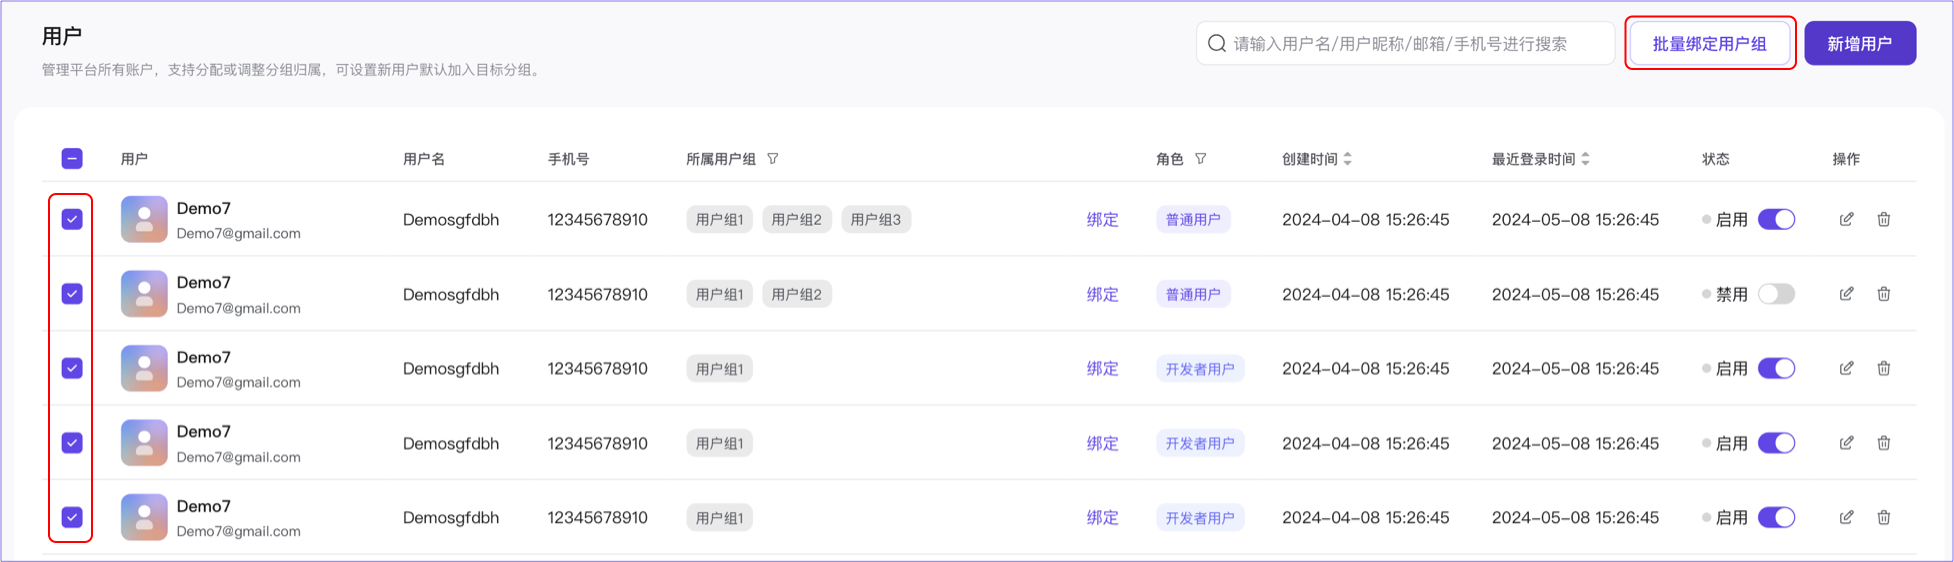Image resolution: width=1954 pixels, height=562 pixels.
Task: Click the 新增用户 button
Action: pos(1859,43)
